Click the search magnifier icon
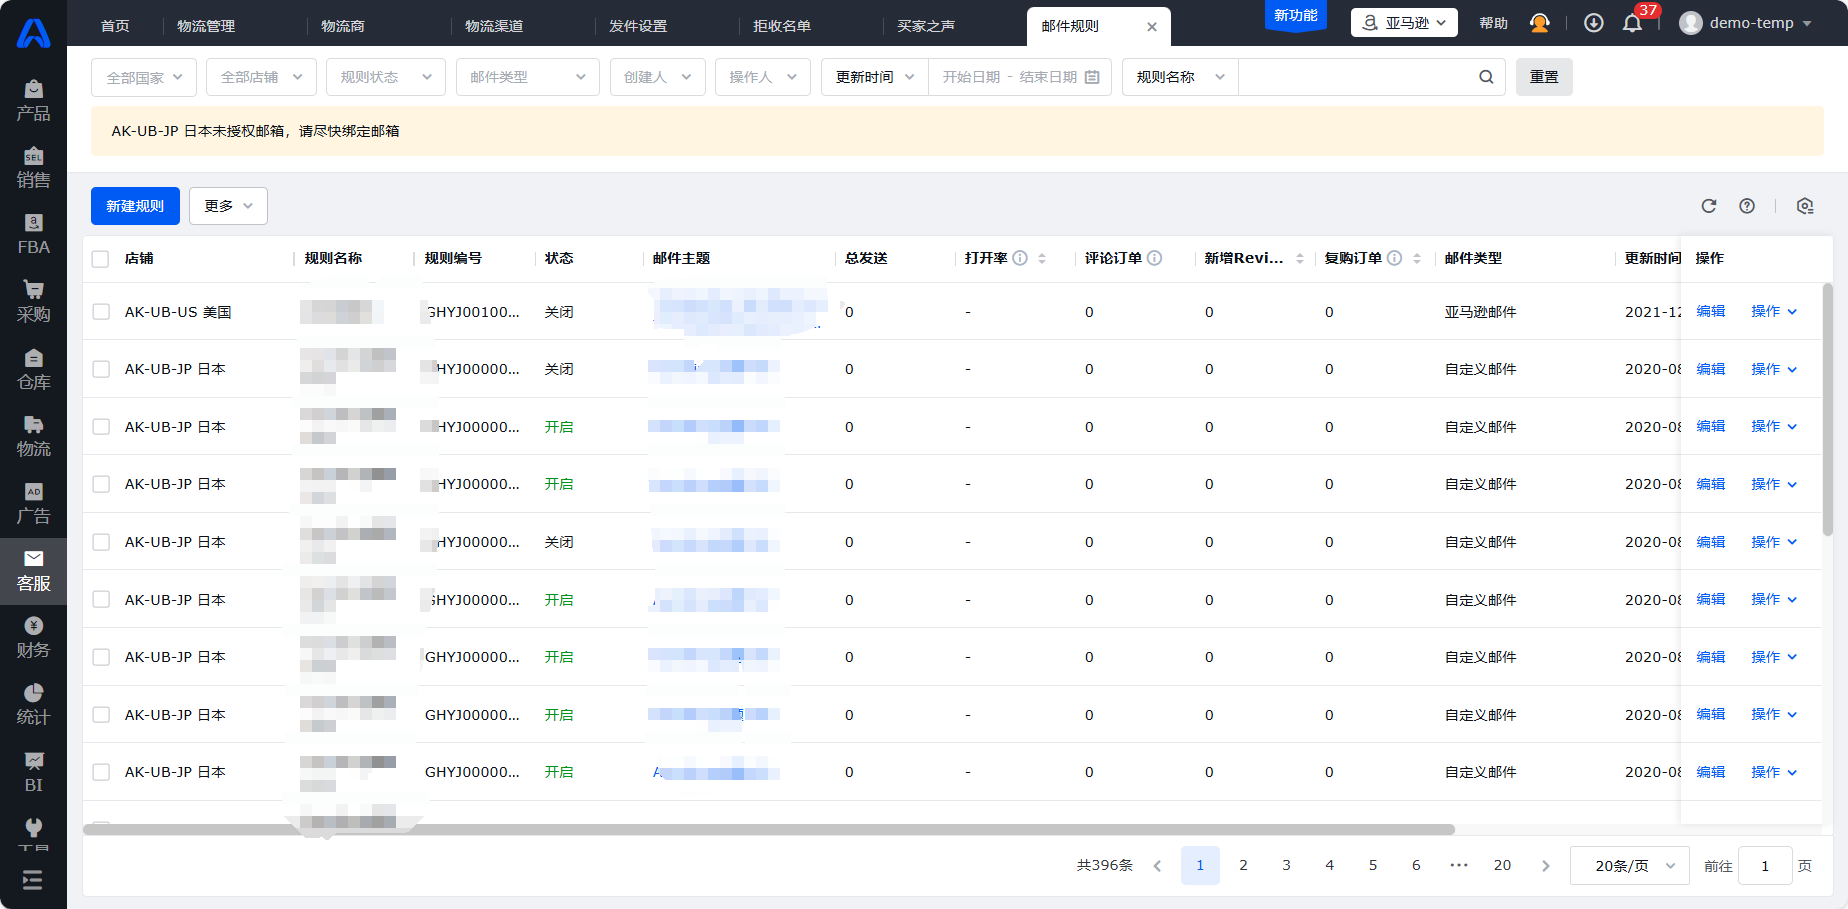 coord(1486,77)
